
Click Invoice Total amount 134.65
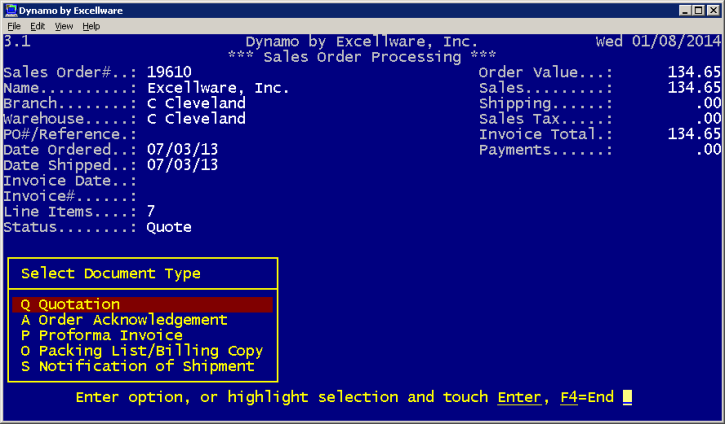[x=694, y=134]
